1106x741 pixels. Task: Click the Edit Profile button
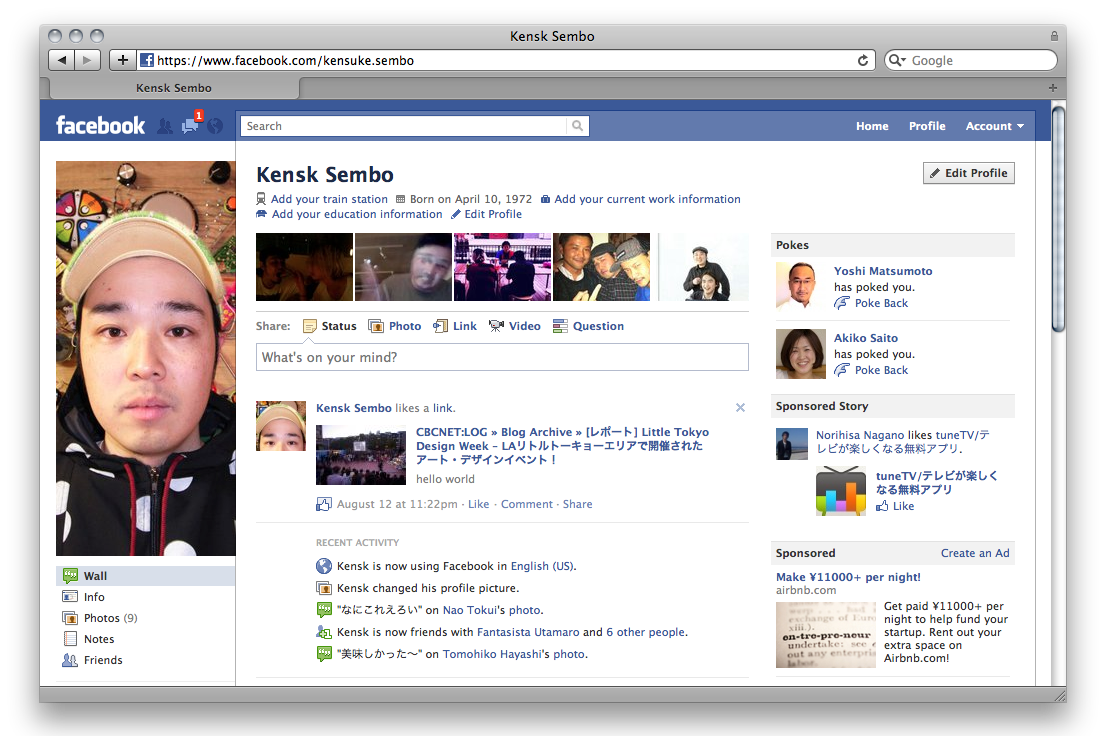point(968,173)
